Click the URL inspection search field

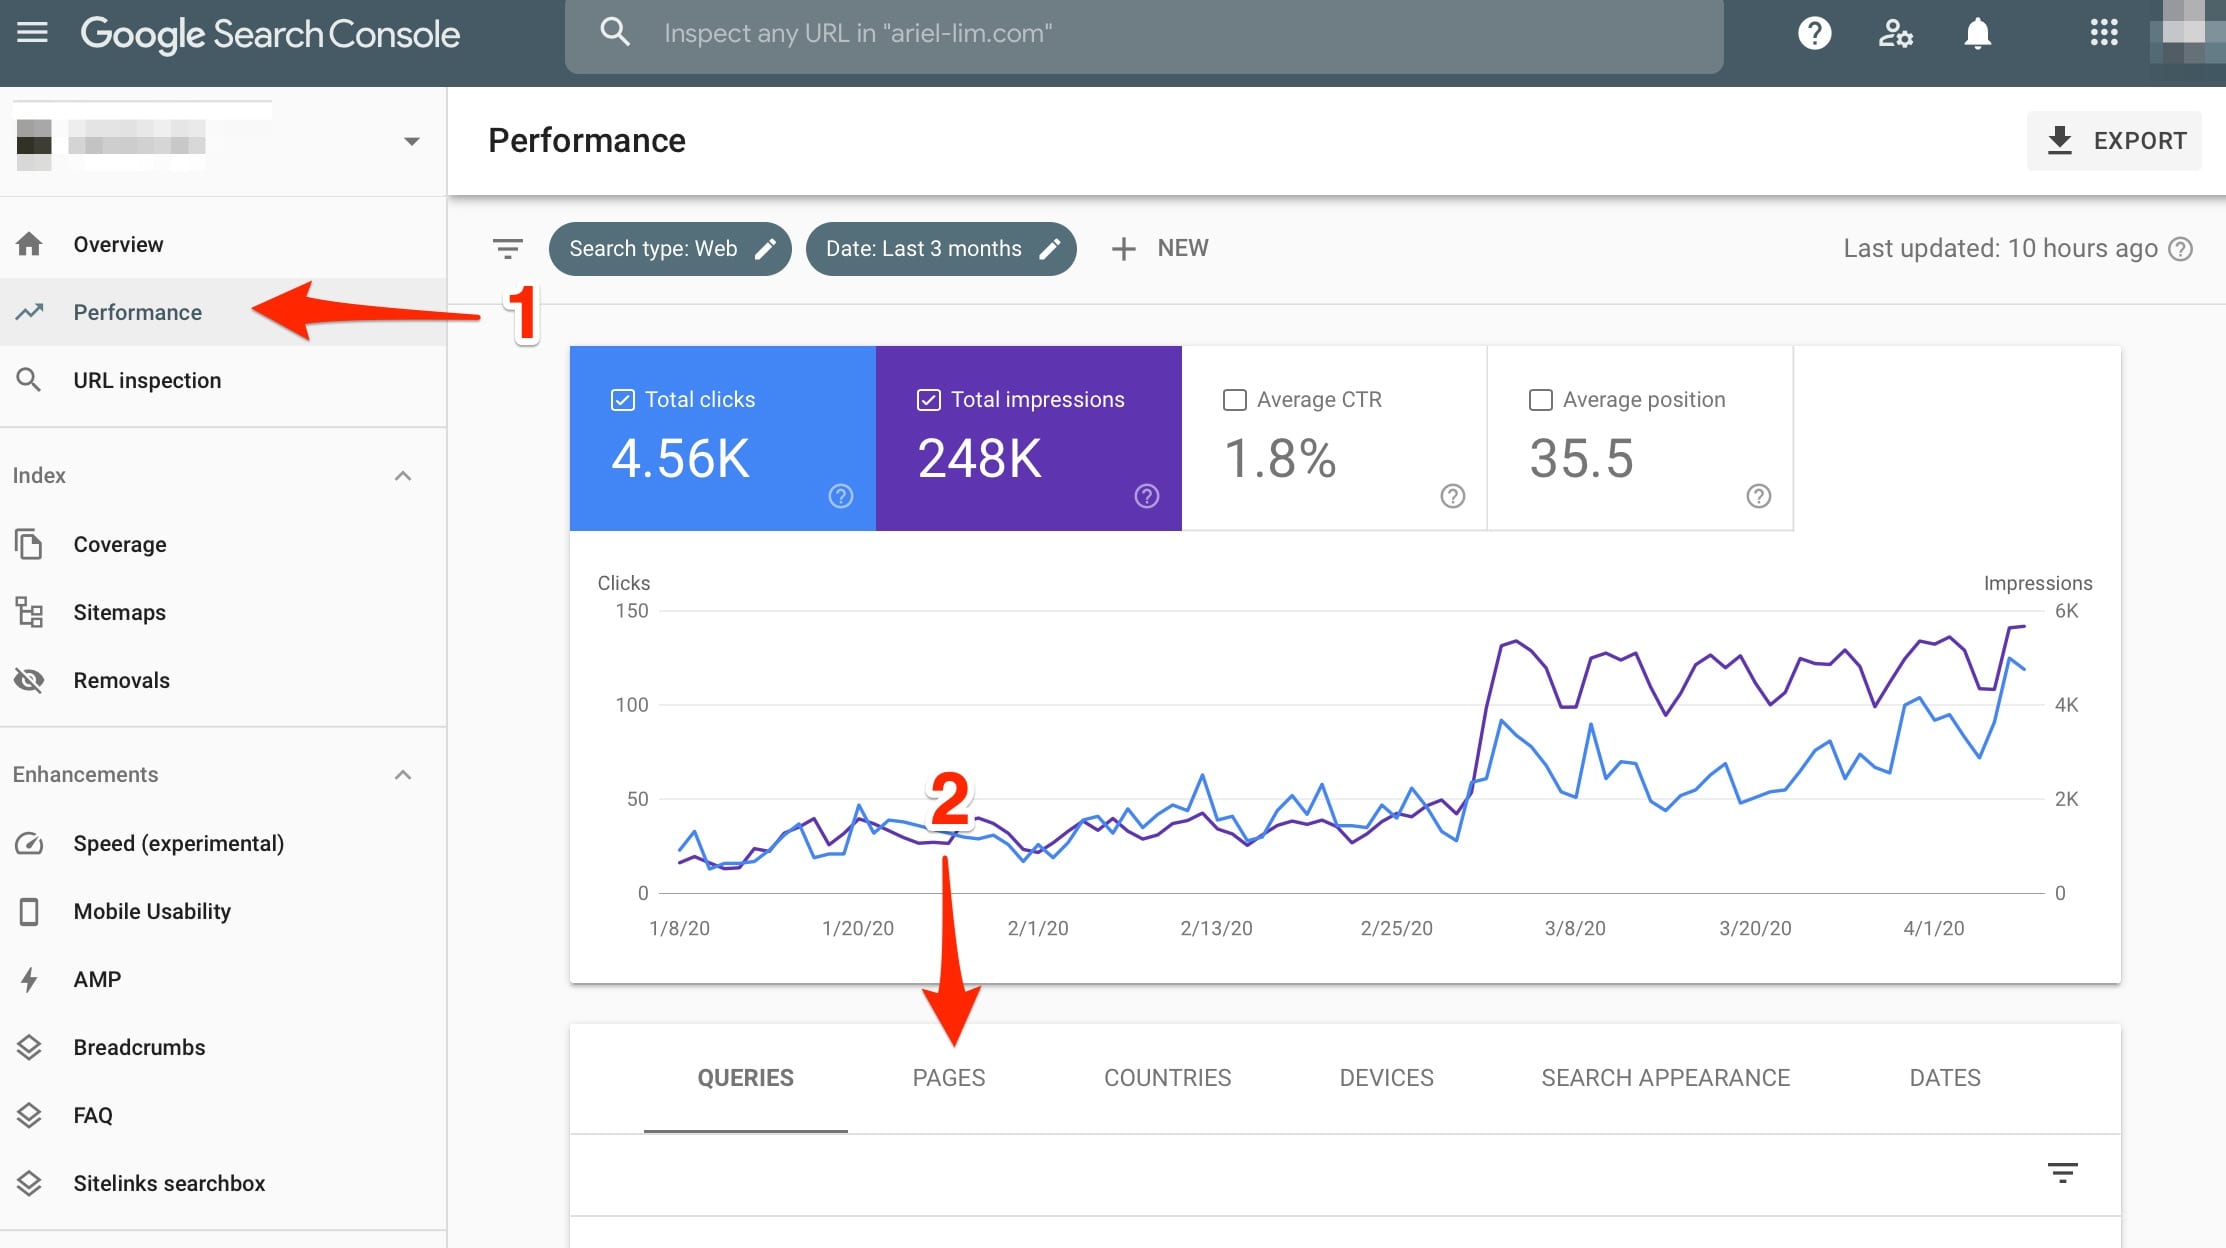click(1143, 33)
